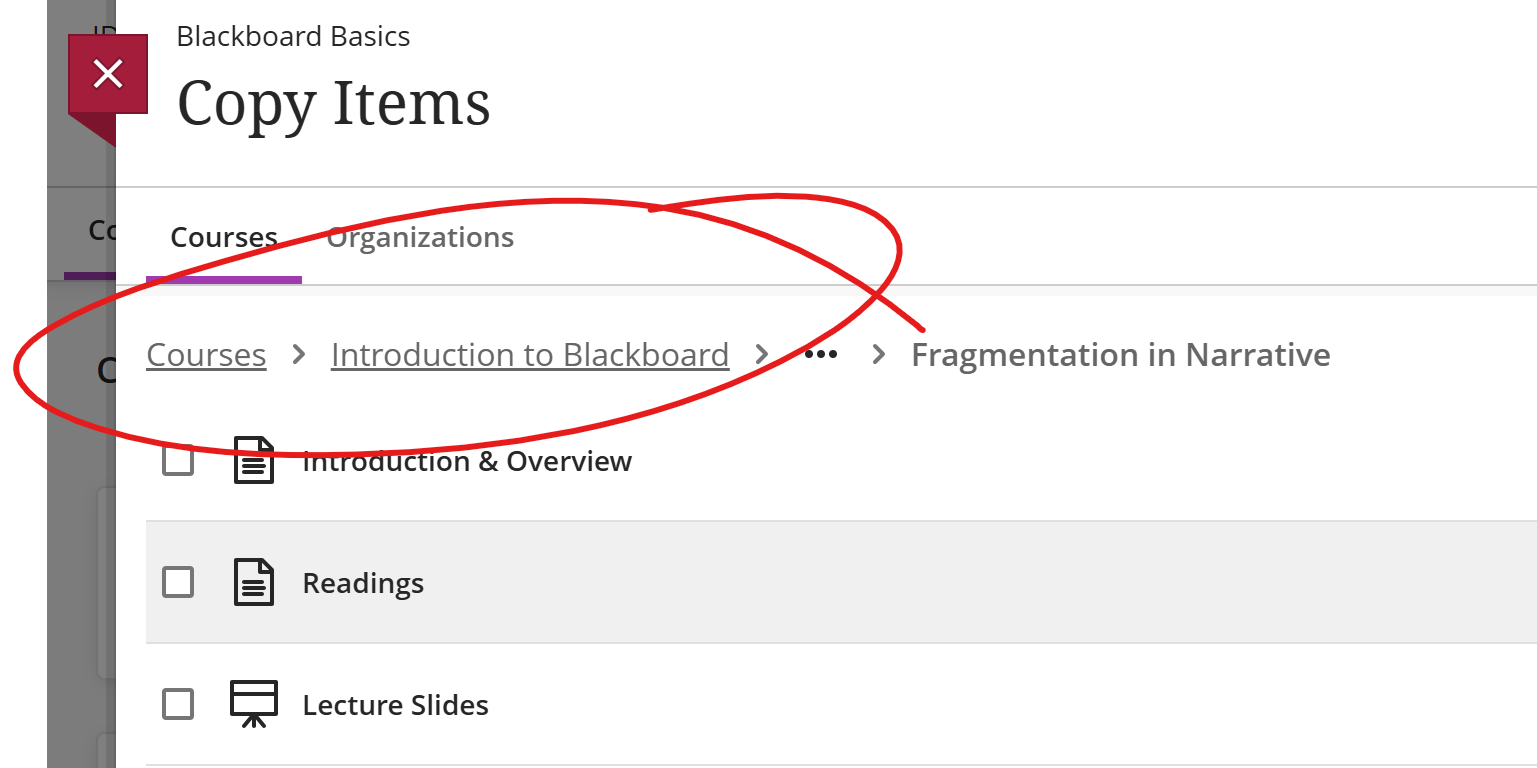The height and width of the screenshot is (768, 1537).
Task: Expand the breadcrumb ellipsis menu
Action: tap(821, 355)
